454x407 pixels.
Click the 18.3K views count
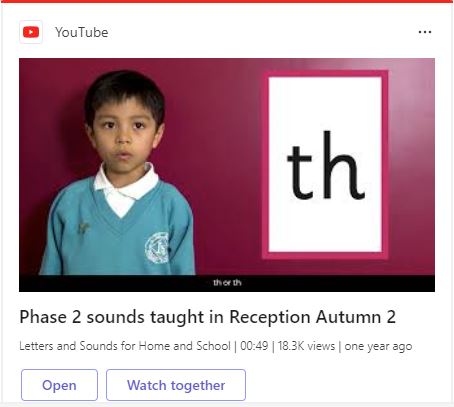pos(306,346)
